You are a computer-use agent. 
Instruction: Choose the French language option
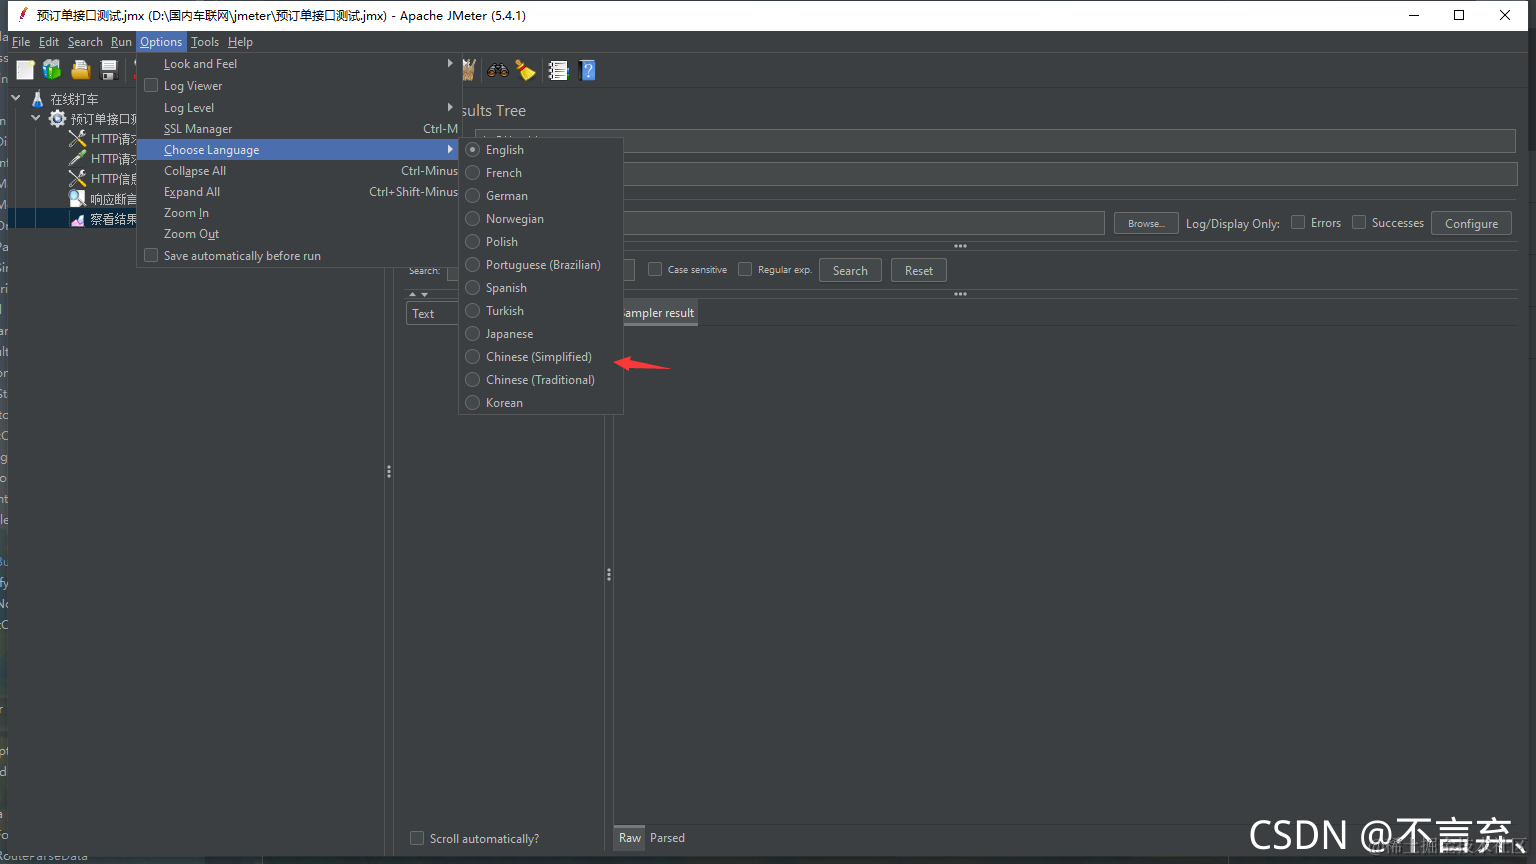tap(541, 173)
